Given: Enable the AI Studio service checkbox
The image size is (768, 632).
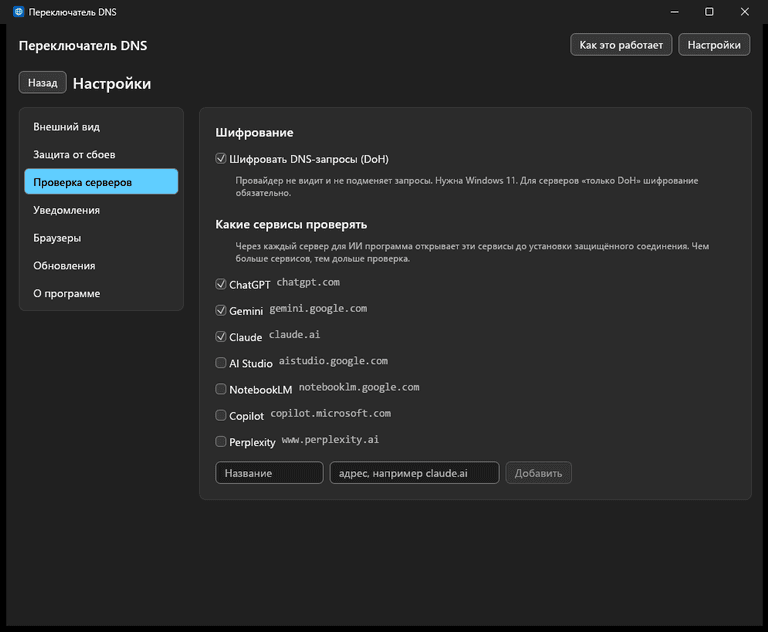Looking at the screenshot, I should [x=221, y=363].
